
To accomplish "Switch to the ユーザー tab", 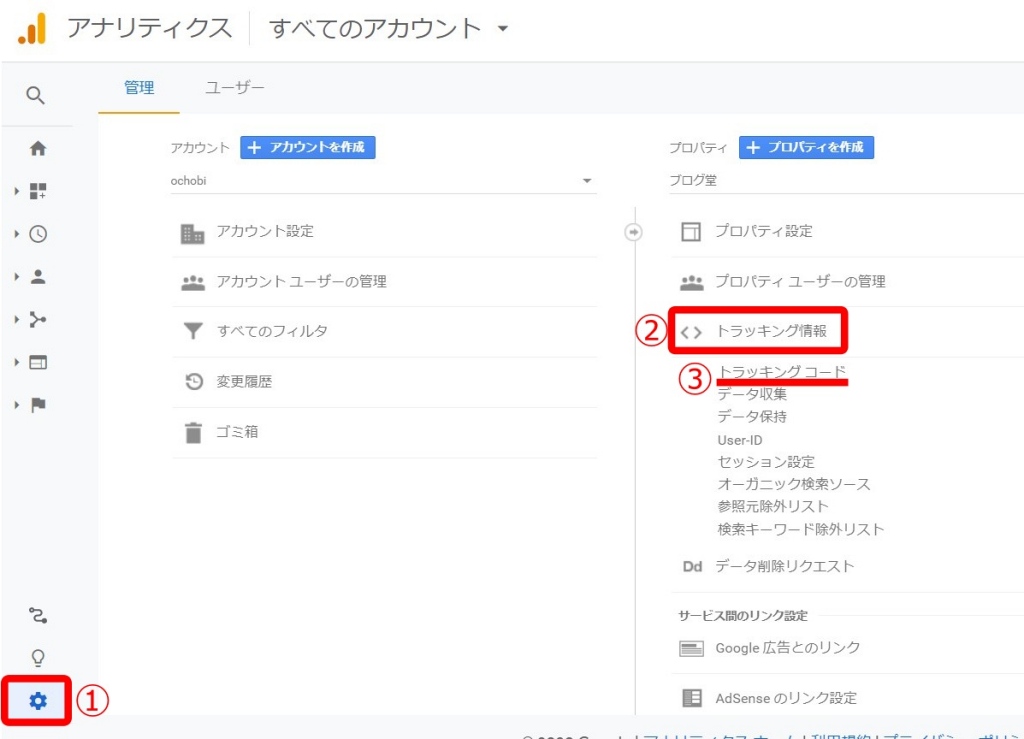I will coord(234,87).
